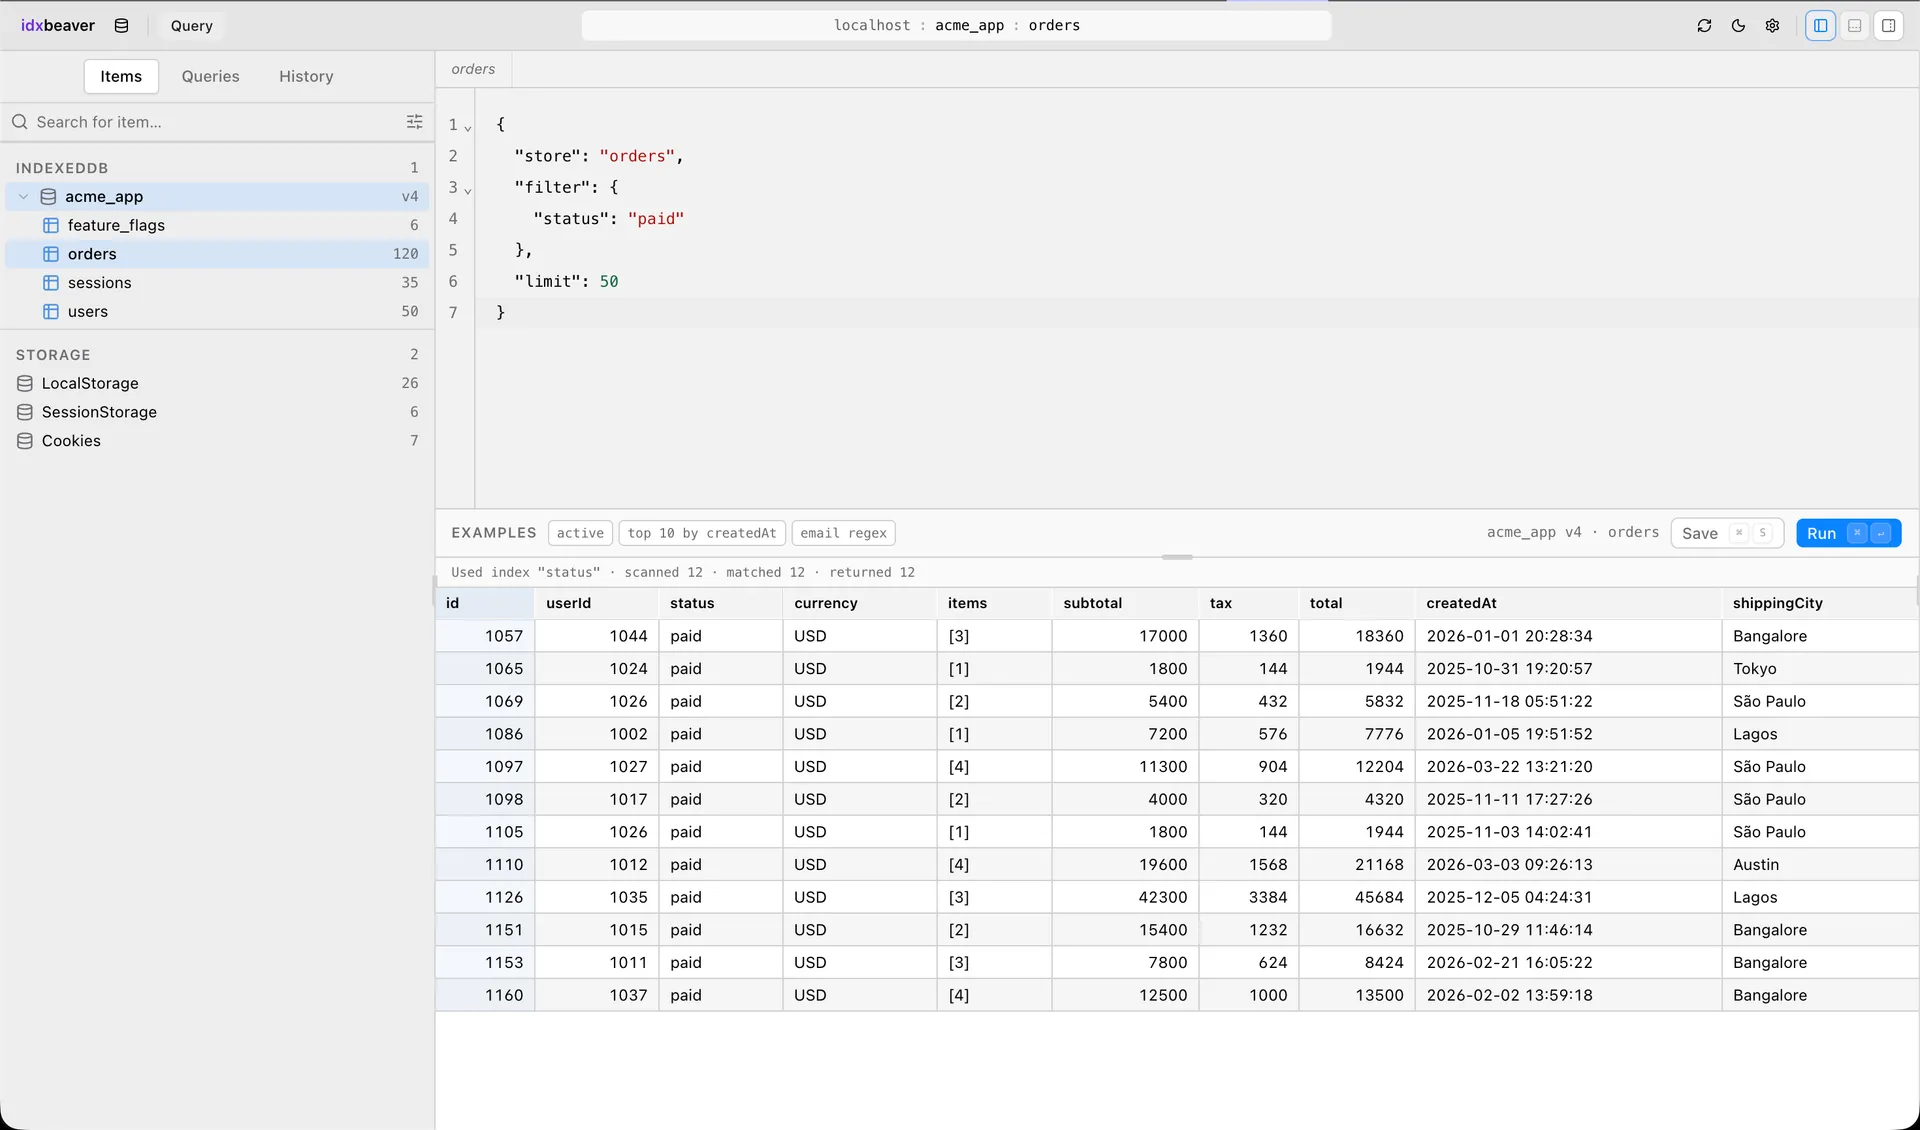Click feature_flags table icon
Image resolution: width=1920 pixels, height=1130 pixels.
coord(51,226)
